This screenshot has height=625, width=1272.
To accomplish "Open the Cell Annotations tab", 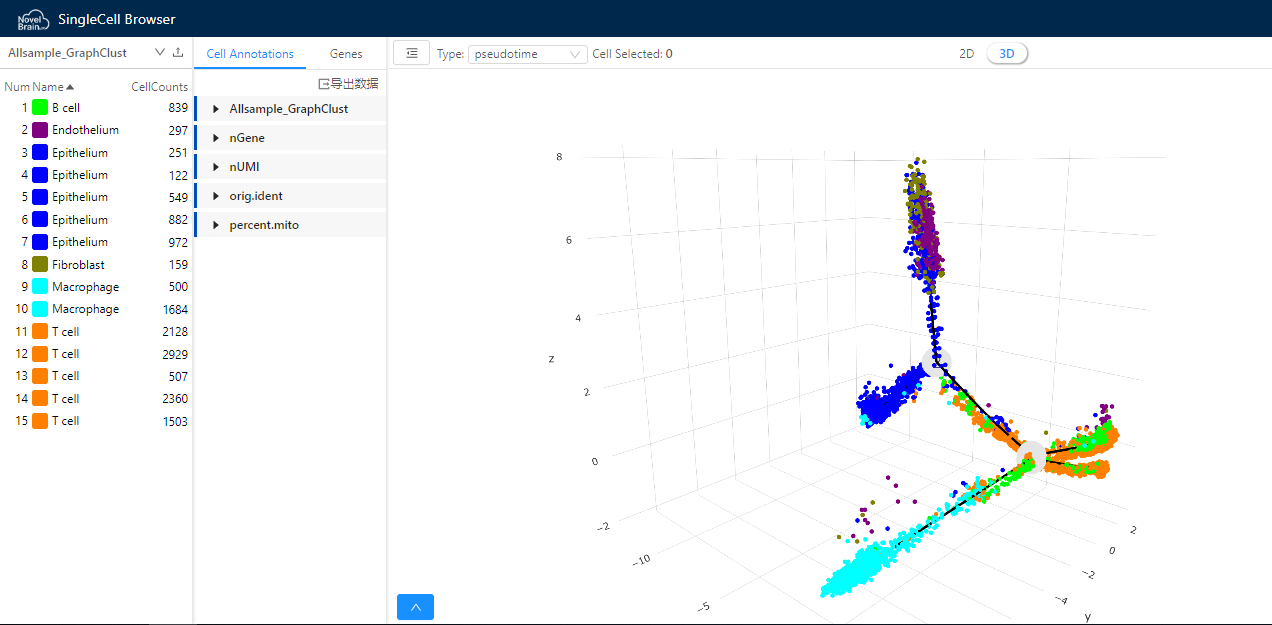I will point(250,54).
